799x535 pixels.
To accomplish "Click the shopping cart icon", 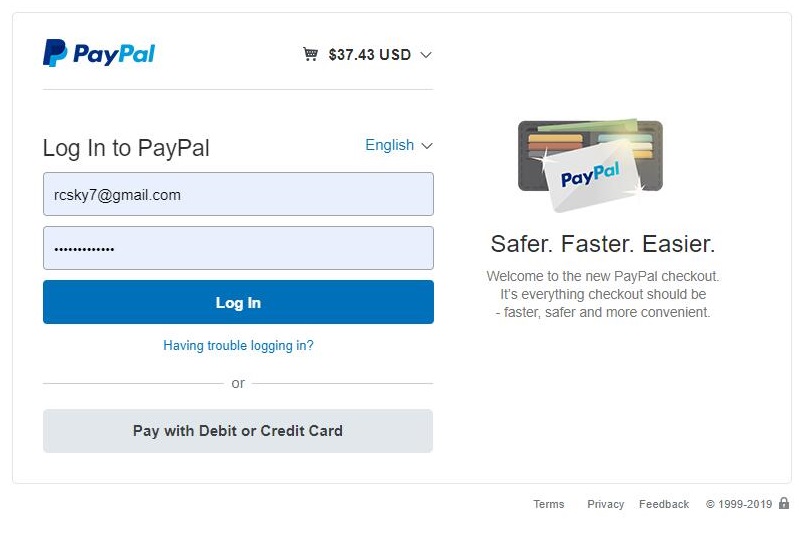I will (x=310, y=54).
